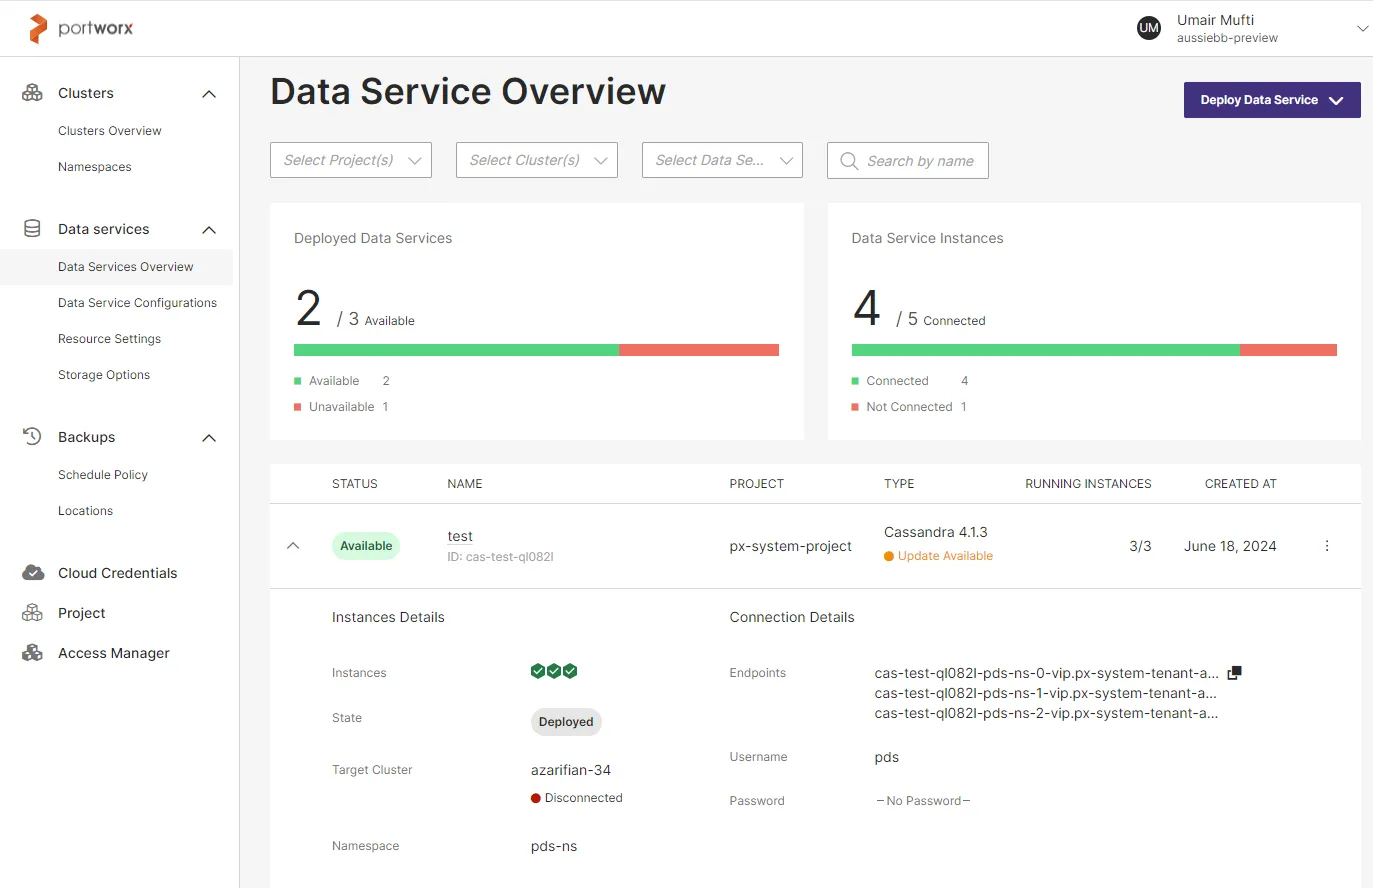Click px-system-project cell

click(x=791, y=546)
